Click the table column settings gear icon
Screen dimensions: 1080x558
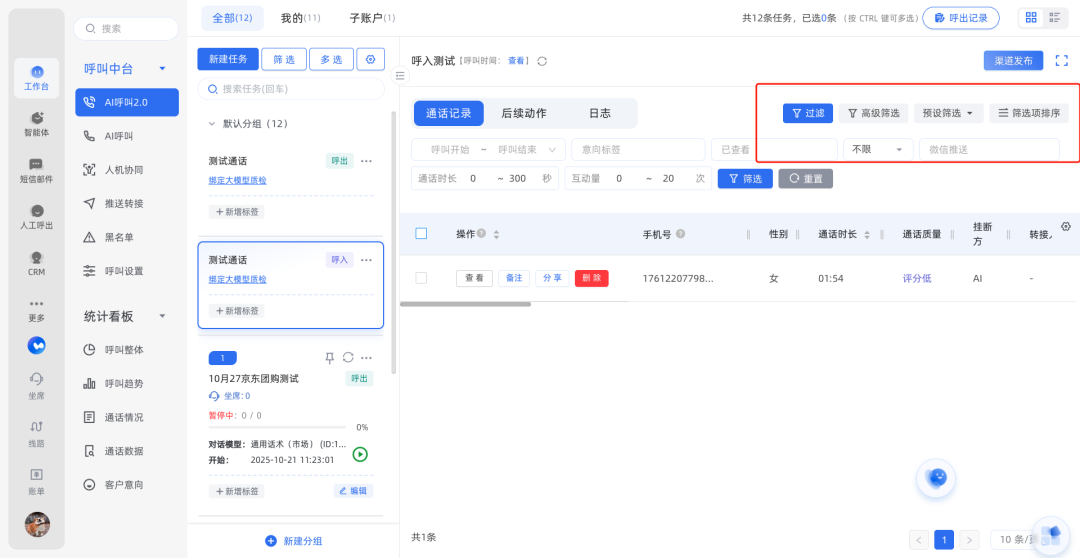[x=1065, y=227]
